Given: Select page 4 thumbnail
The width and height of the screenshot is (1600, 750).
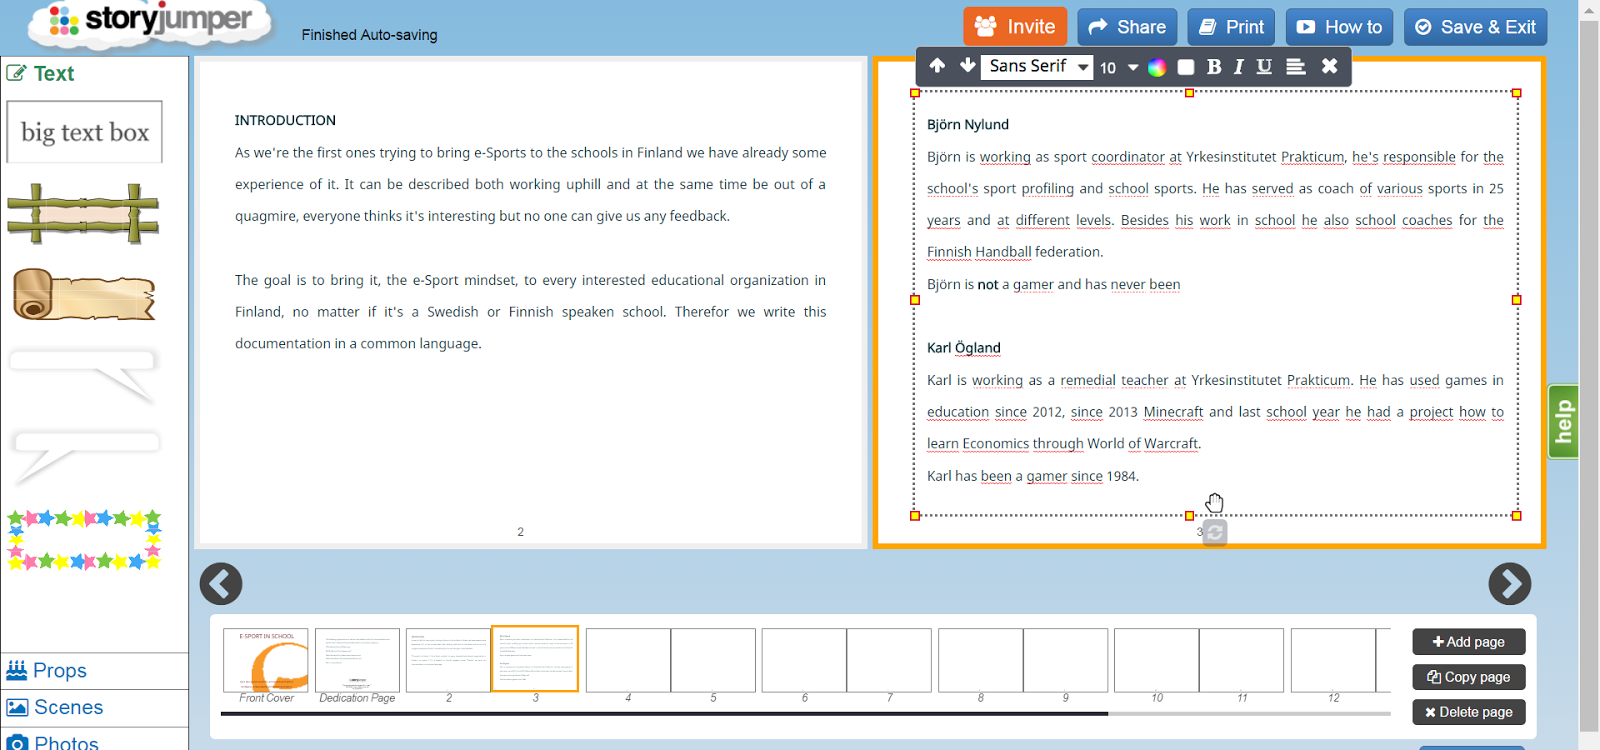Looking at the screenshot, I should click(x=628, y=660).
